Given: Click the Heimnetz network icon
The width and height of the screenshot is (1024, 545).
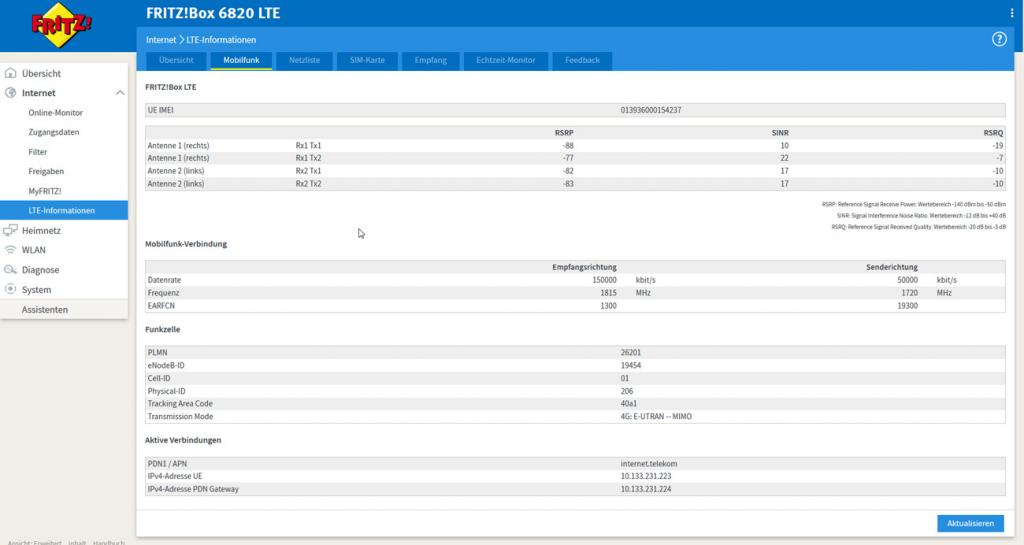Looking at the screenshot, I should pyautogui.click(x=10, y=230).
